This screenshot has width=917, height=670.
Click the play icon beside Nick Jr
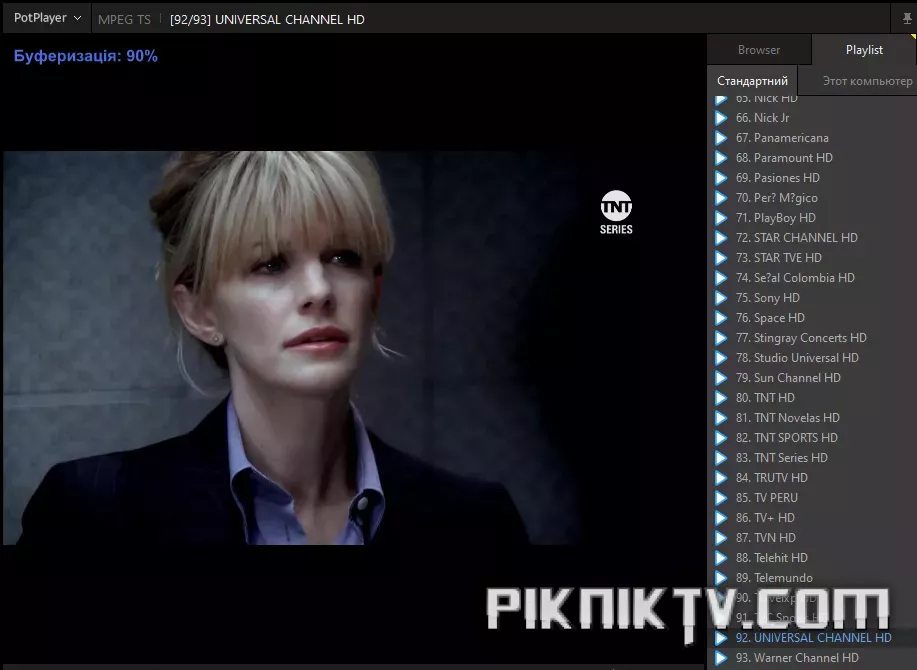[721, 118]
